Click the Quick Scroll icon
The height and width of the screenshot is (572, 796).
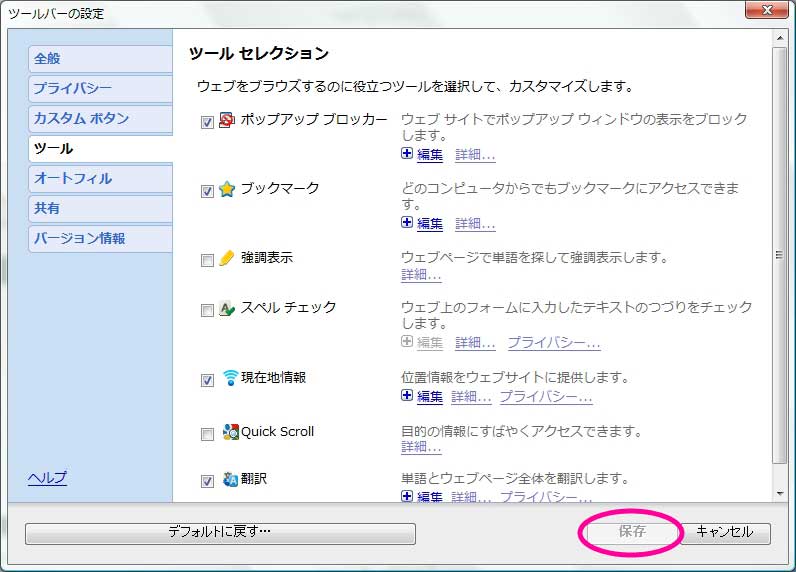point(230,433)
